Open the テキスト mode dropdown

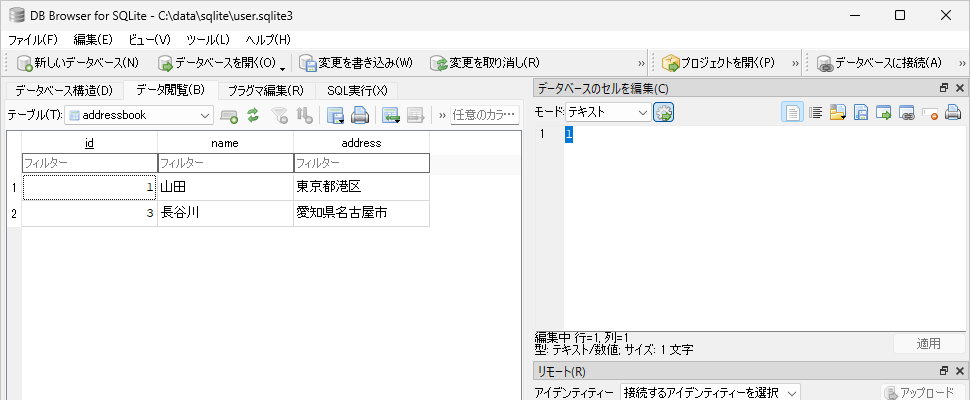point(608,113)
